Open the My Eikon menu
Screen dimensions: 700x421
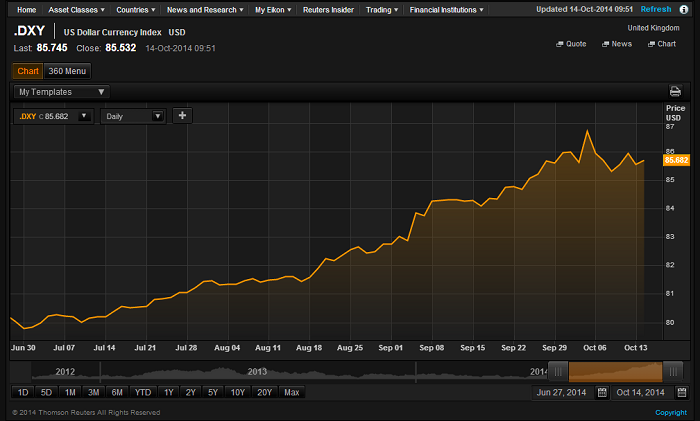coord(273,10)
